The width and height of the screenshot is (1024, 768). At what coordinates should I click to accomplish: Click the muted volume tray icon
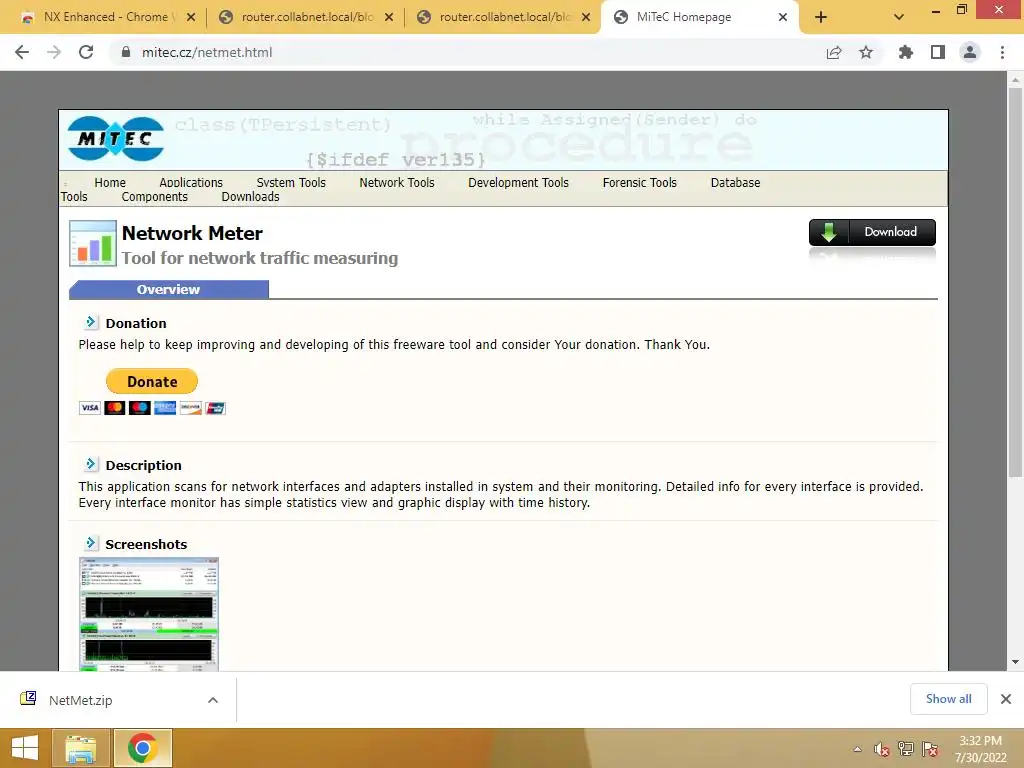[x=882, y=749]
